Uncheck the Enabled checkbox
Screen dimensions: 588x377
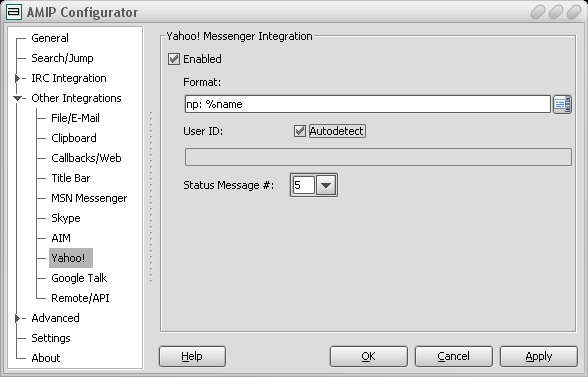[x=174, y=59]
